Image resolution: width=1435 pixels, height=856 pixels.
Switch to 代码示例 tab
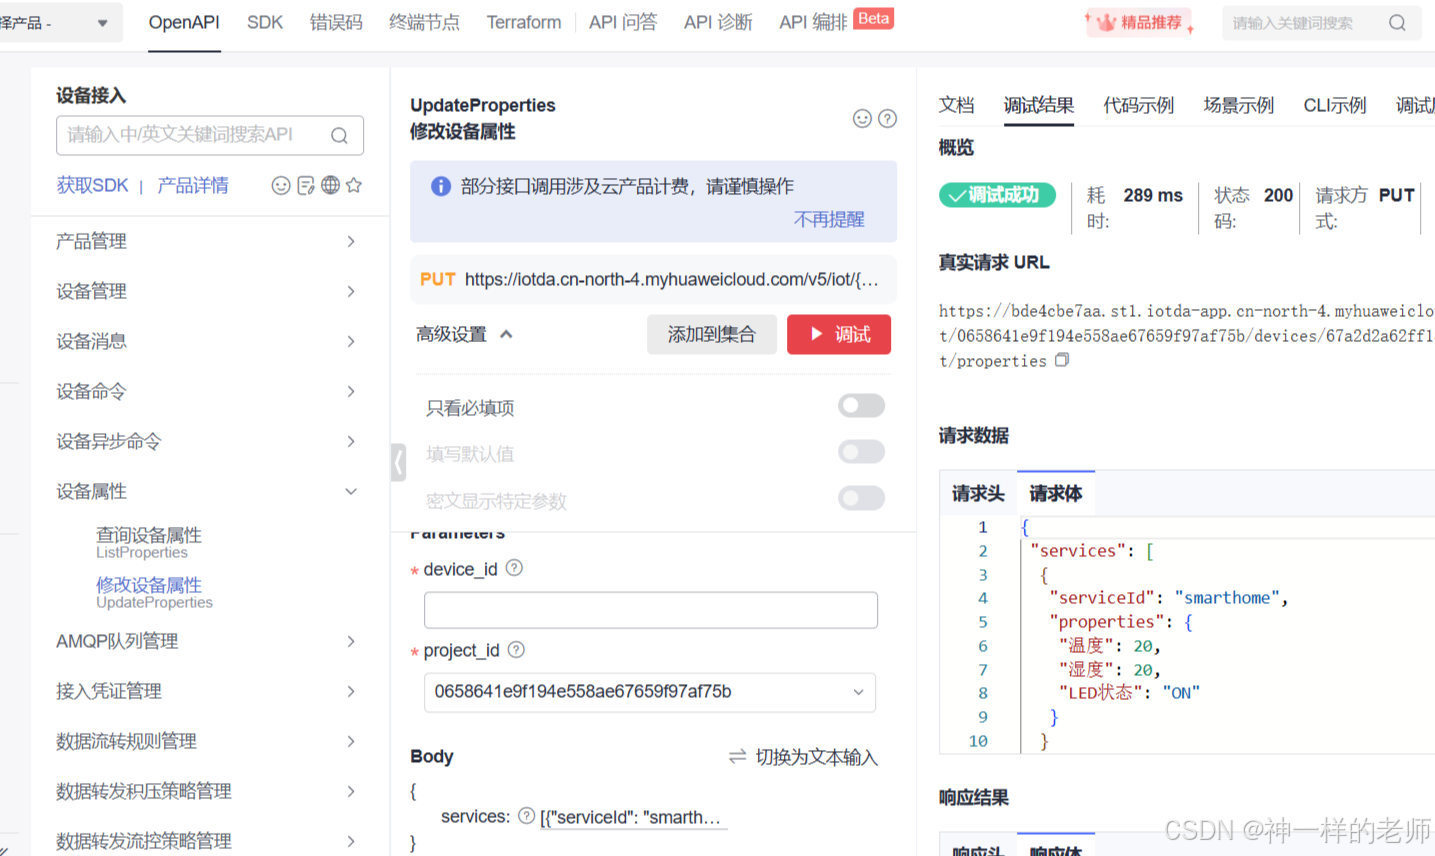tap(1138, 105)
